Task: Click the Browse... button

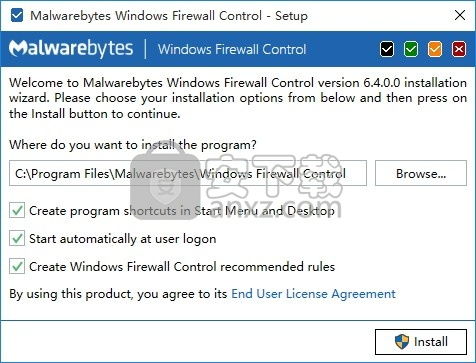Action: [421, 173]
